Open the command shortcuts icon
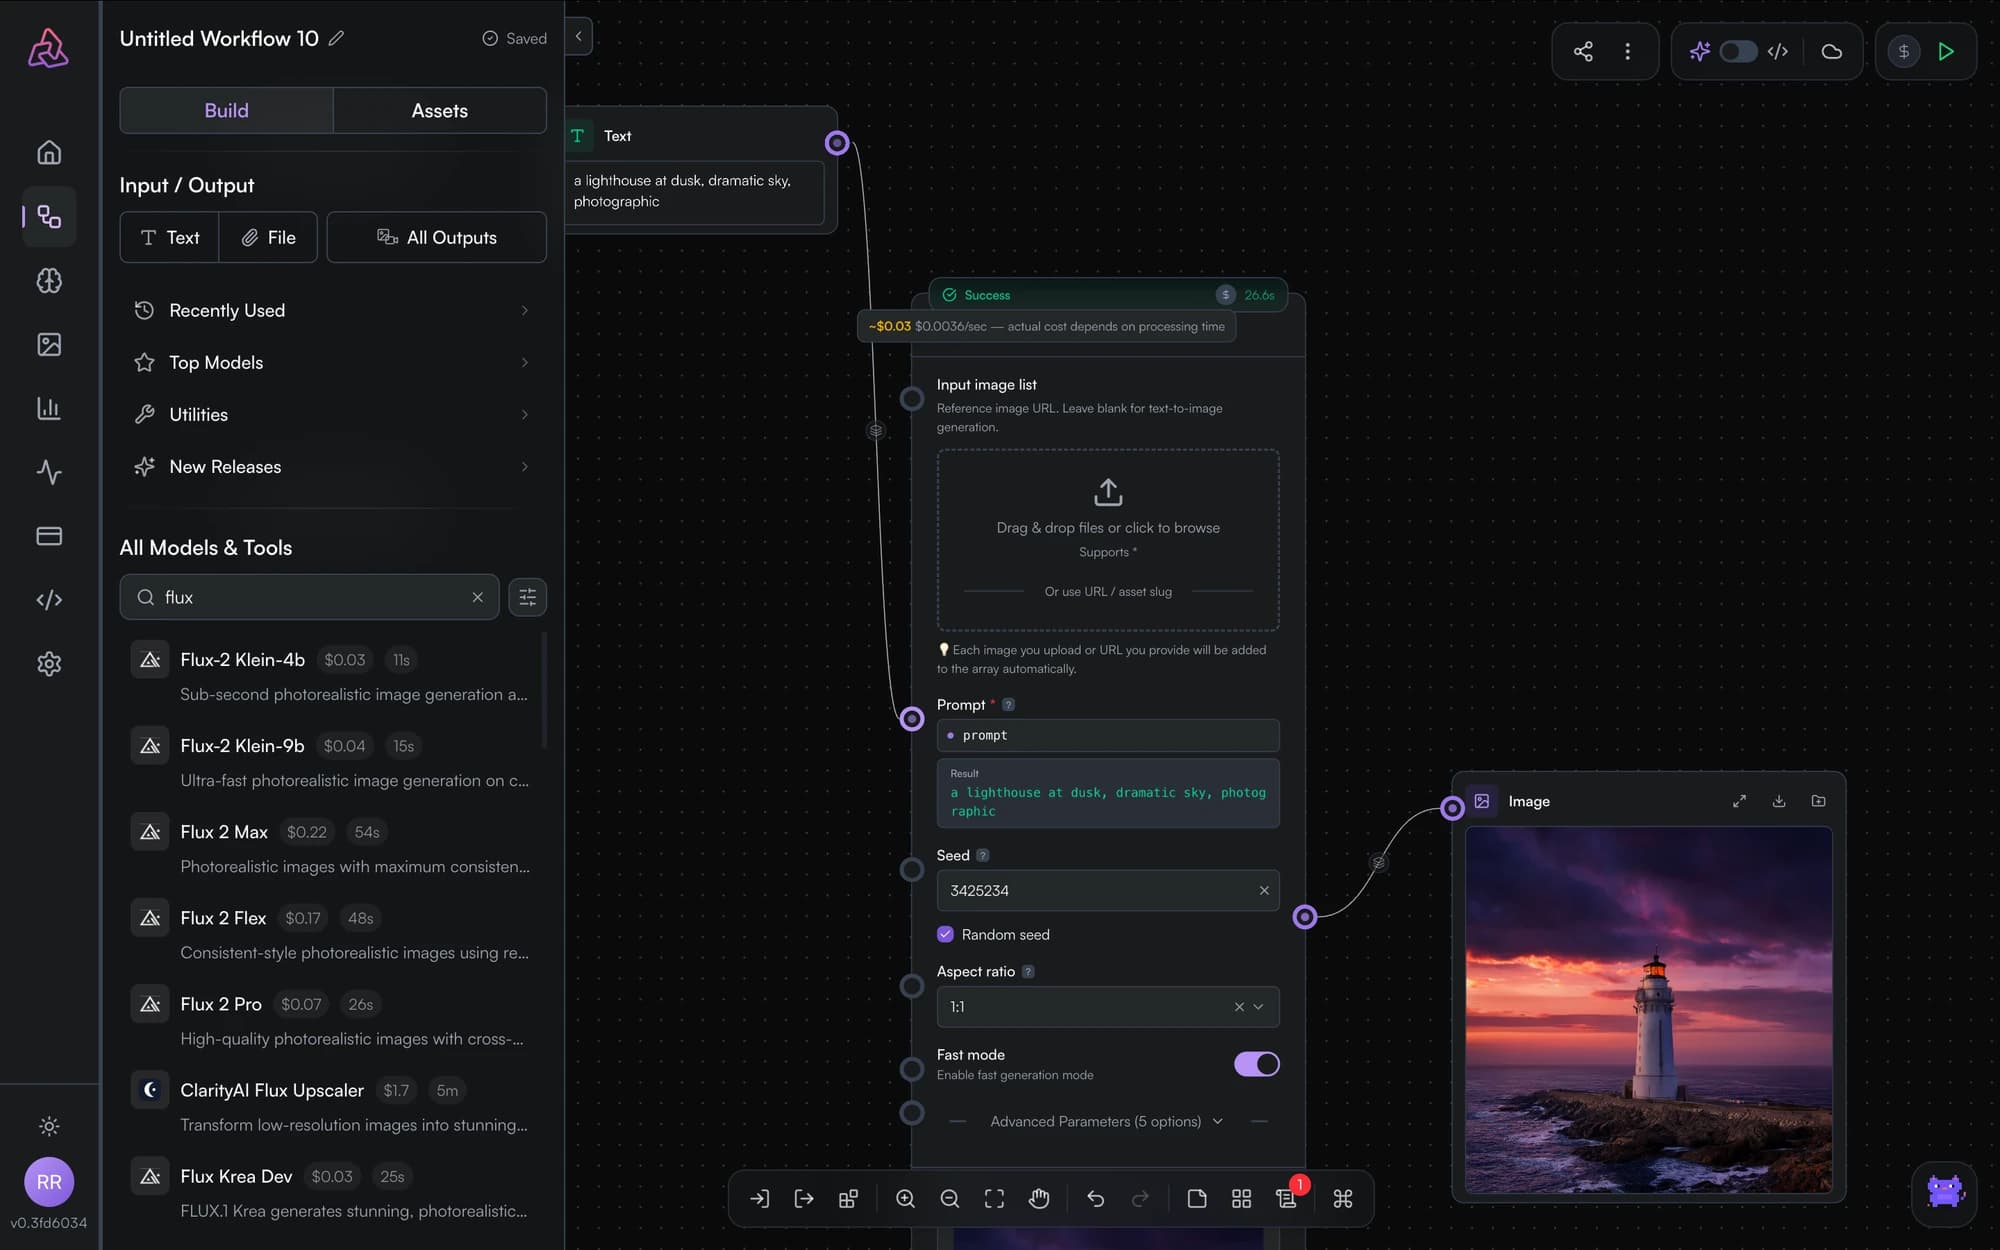The image size is (2000, 1250). point(1343,1198)
